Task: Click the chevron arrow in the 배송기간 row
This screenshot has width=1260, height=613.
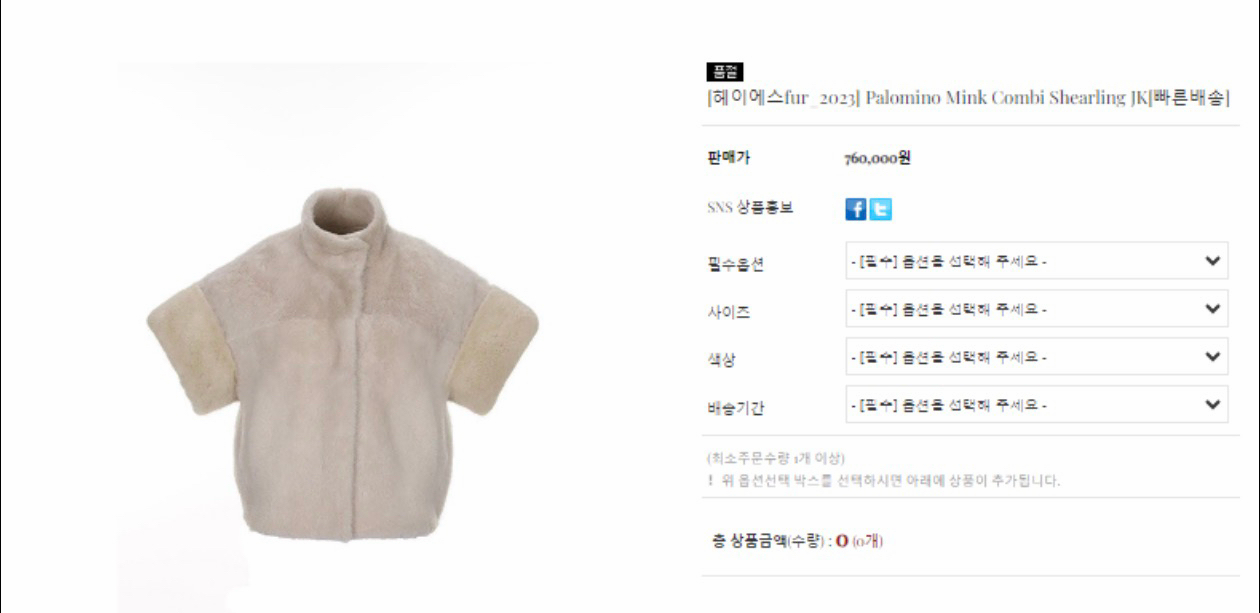Action: (x=1214, y=405)
